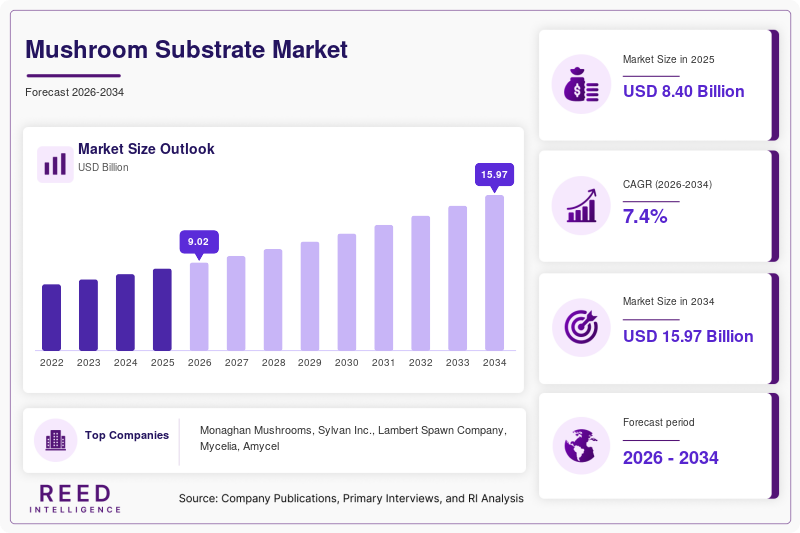Click the growth chart icon beside CAGR
Screen dimensions: 800x533
pyautogui.click(x=581, y=206)
